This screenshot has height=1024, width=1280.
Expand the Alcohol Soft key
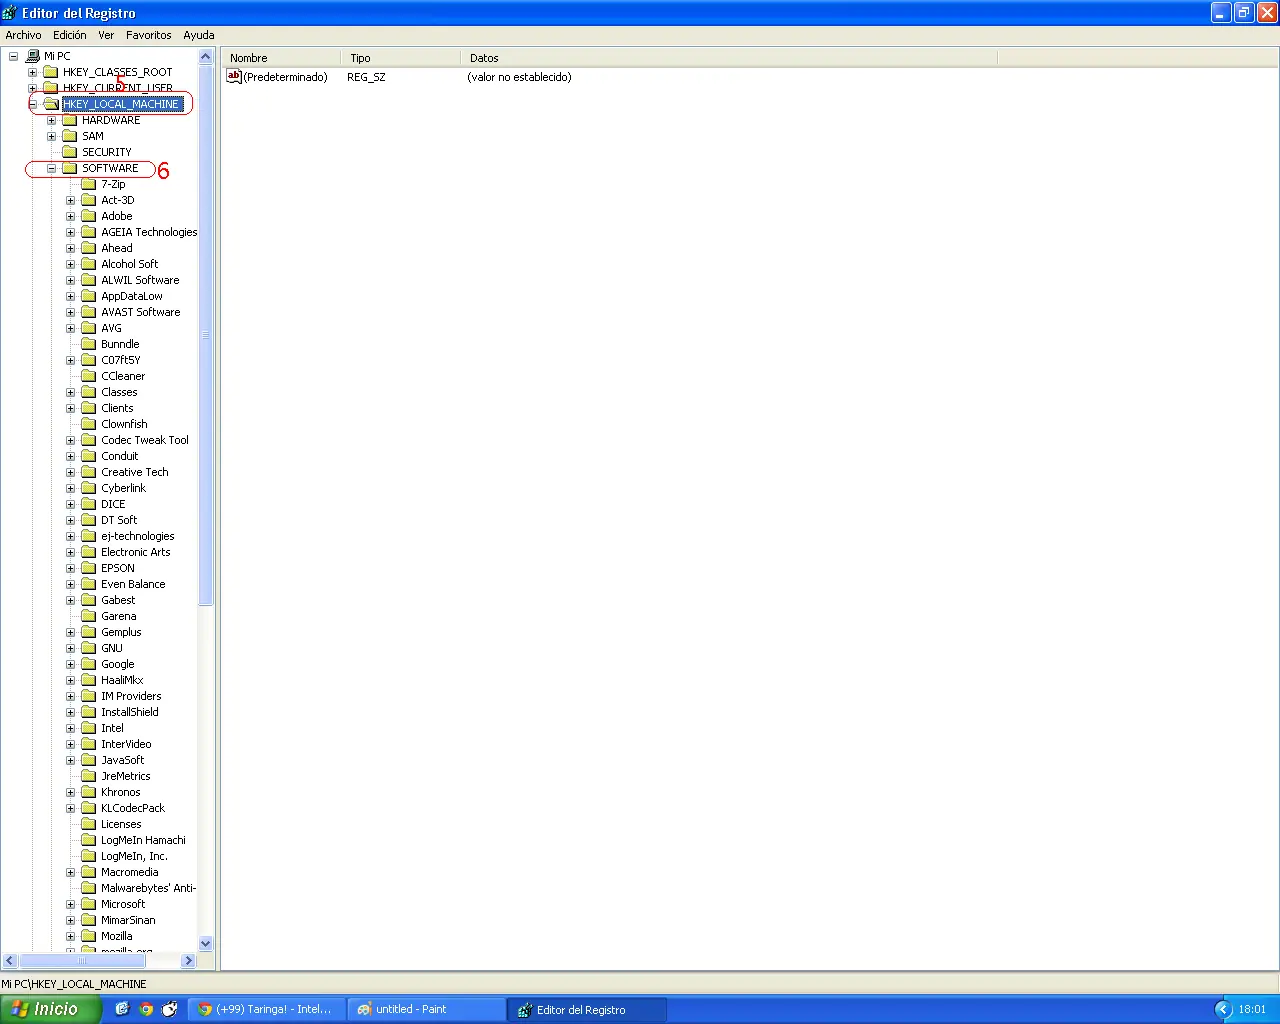click(71, 264)
